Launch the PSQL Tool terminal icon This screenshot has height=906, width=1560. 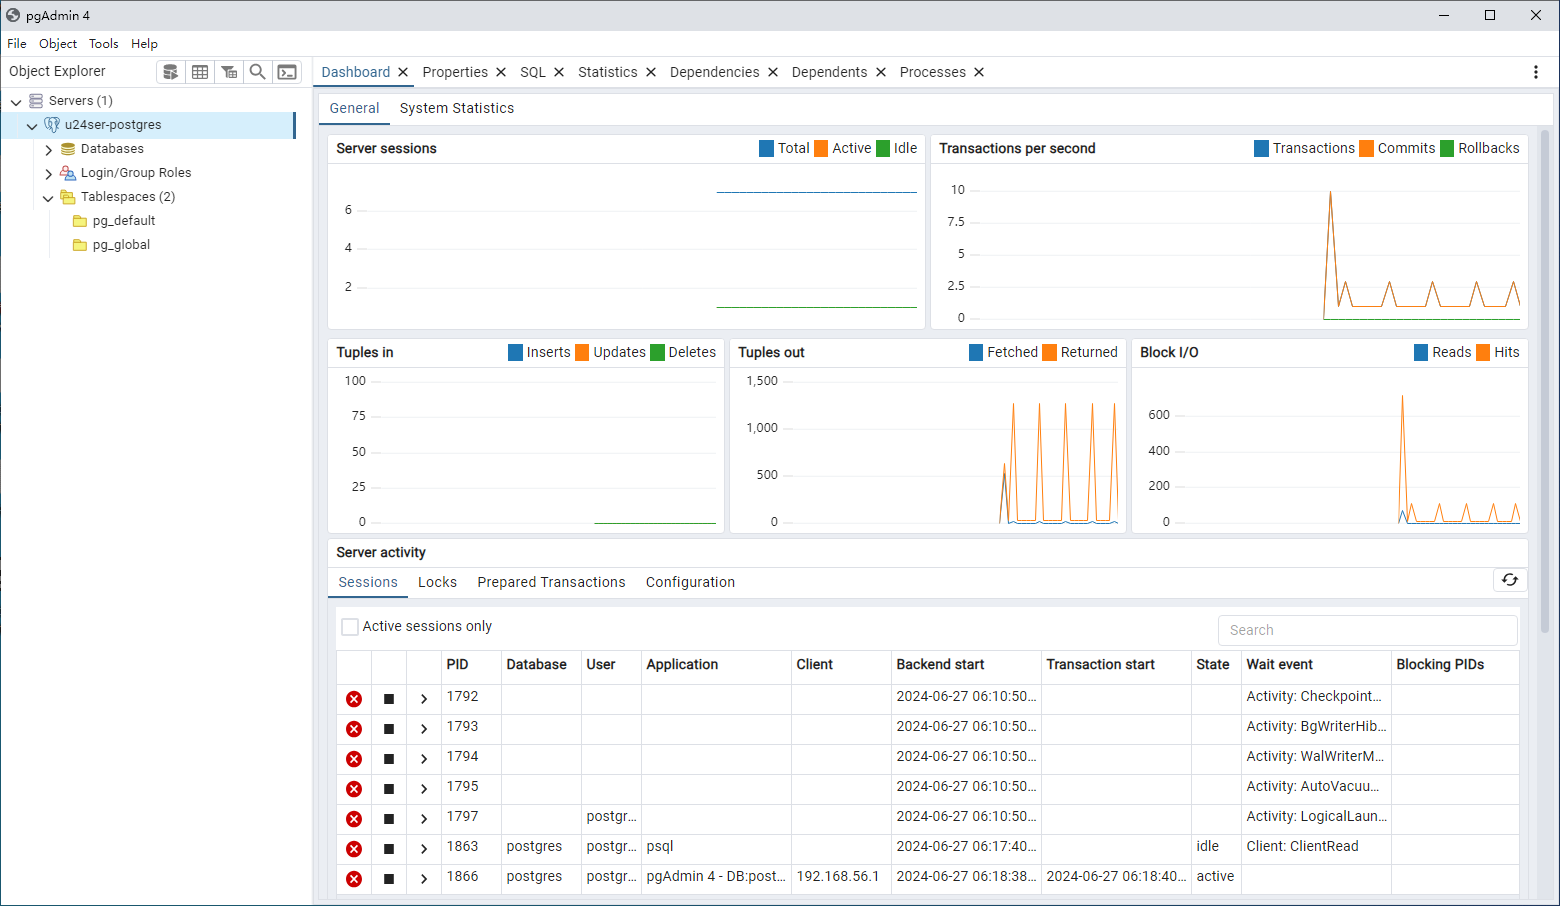pyautogui.click(x=287, y=72)
